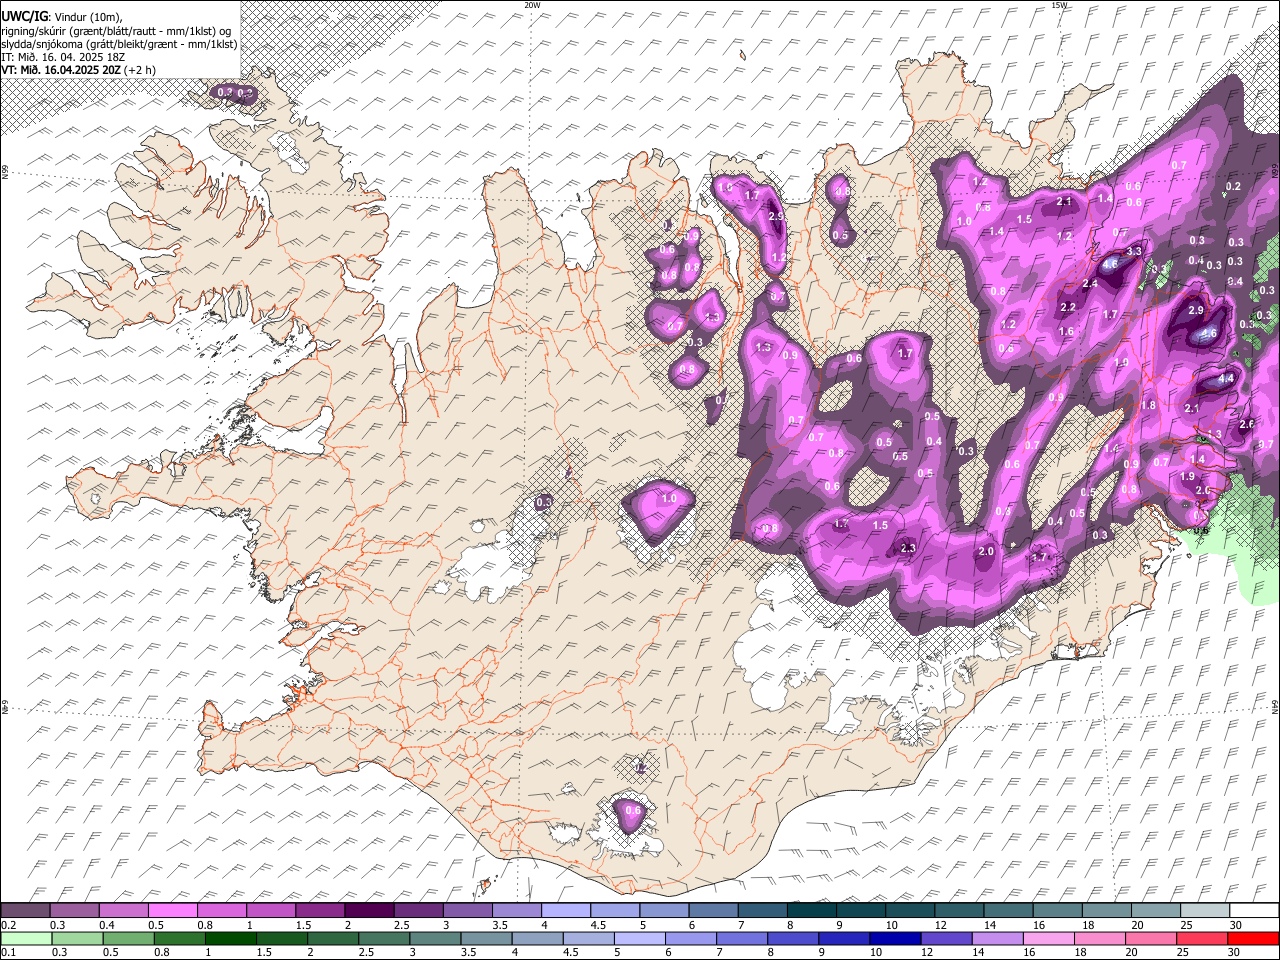Pick the darkest green lower swatch starting at 1

pyautogui.click(x=230, y=938)
